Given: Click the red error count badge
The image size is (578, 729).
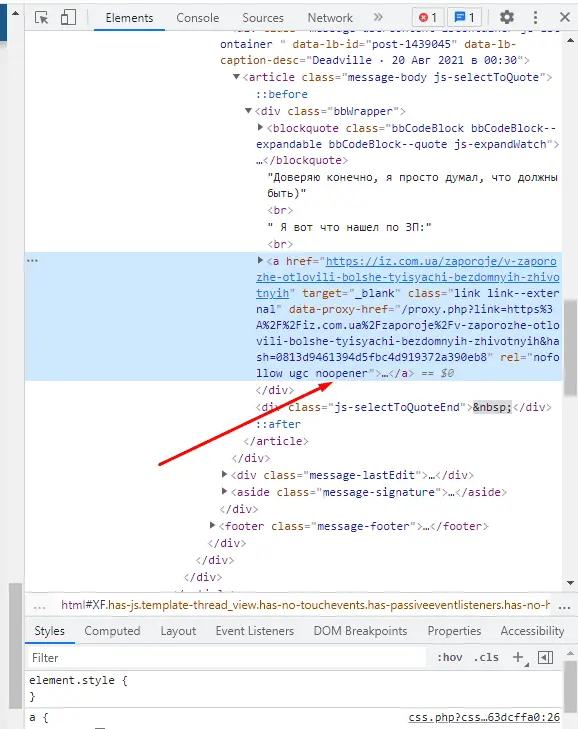Looking at the screenshot, I should tap(428, 18).
